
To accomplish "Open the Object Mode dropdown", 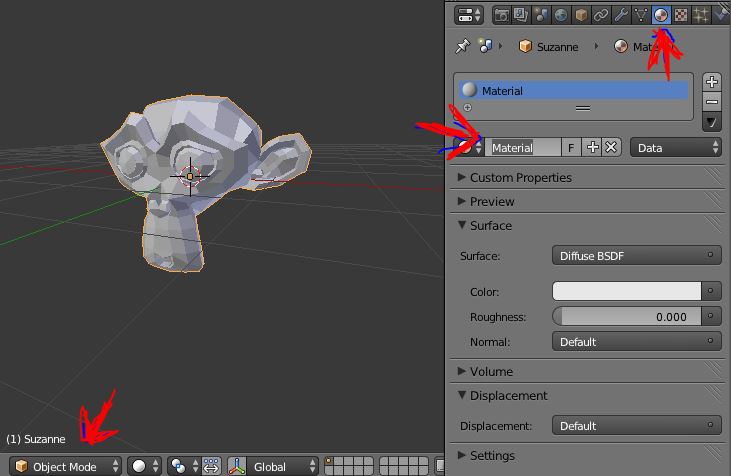I will 65,466.
